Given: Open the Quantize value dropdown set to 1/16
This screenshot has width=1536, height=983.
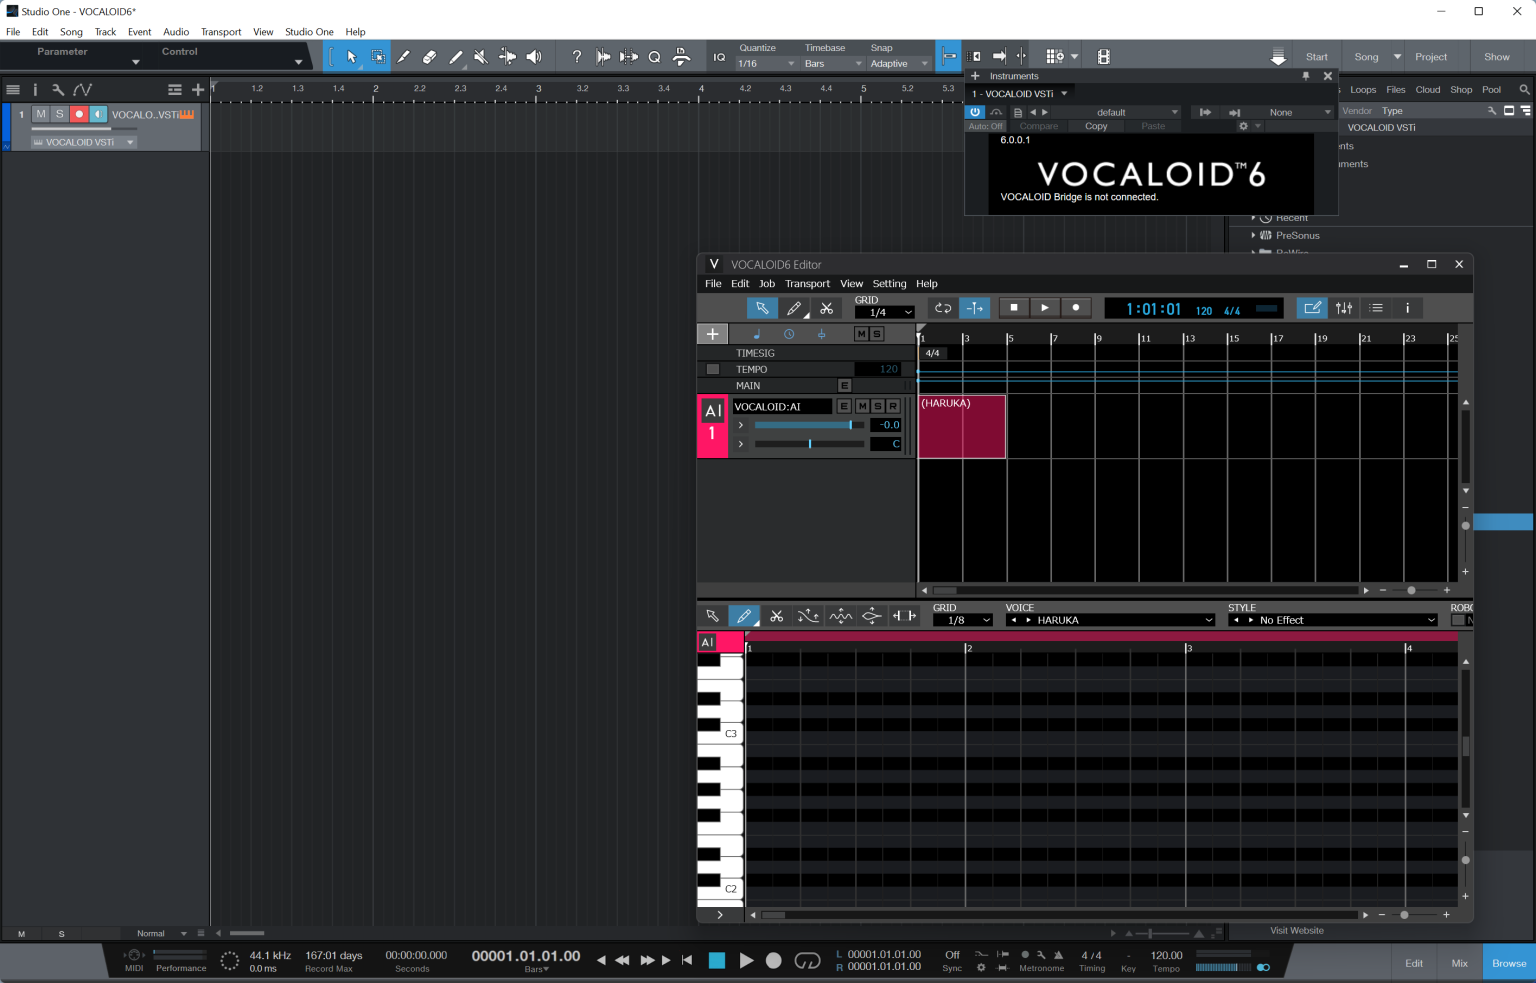Looking at the screenshot, I should [x=764, y=63].
